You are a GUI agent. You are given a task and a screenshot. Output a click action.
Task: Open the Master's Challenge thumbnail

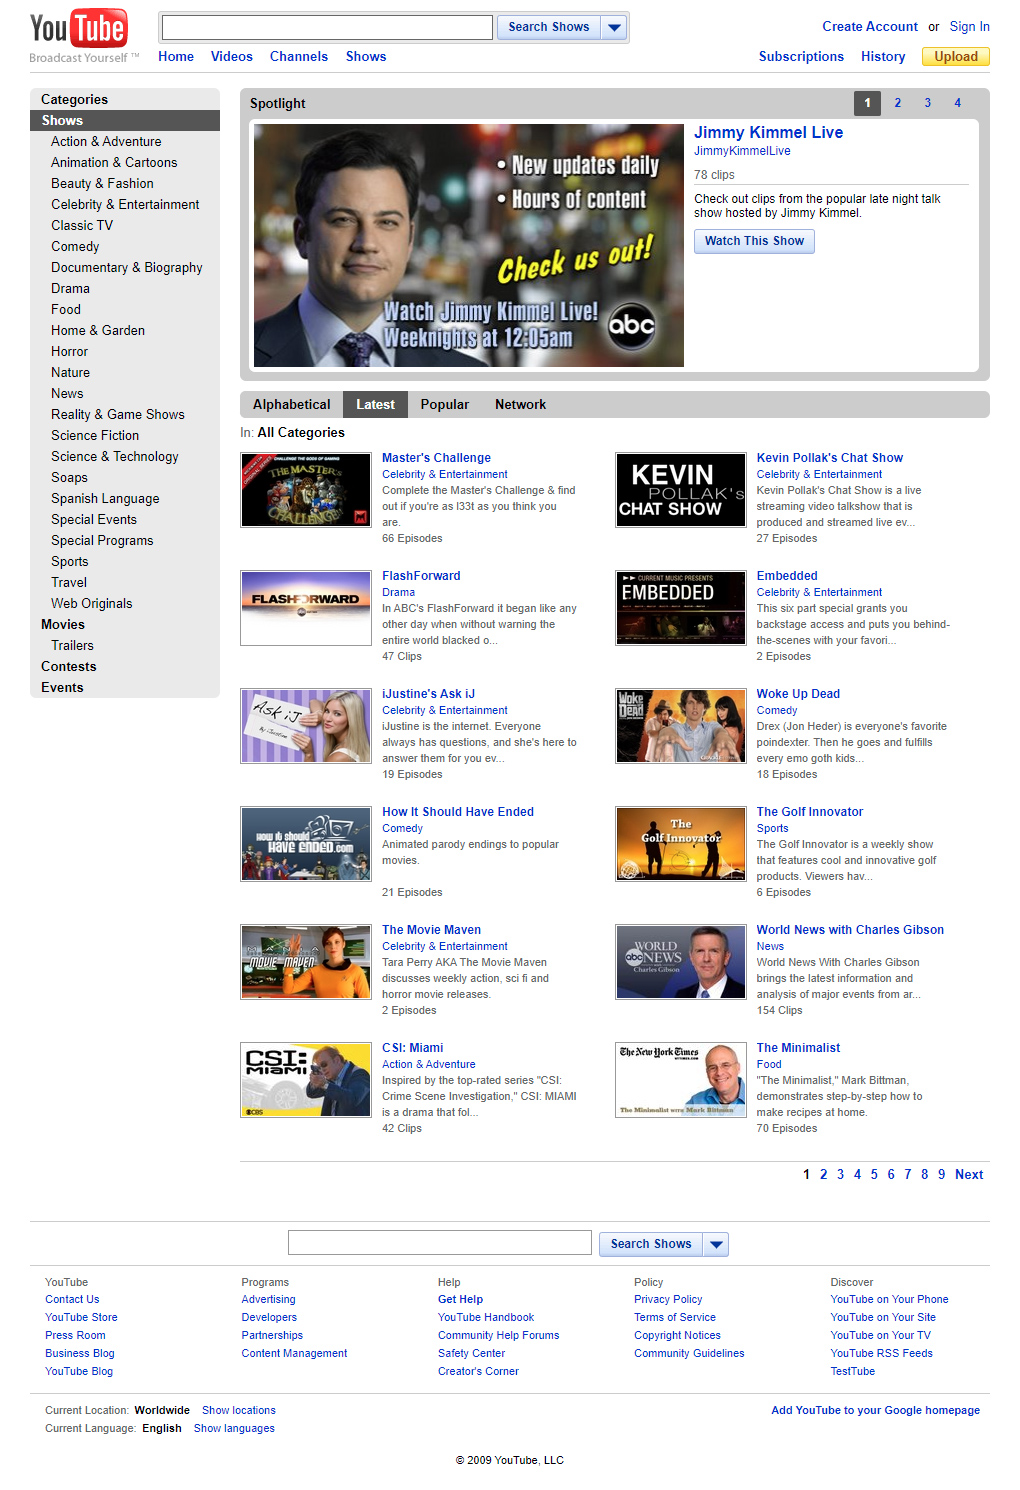coord(306,490)
